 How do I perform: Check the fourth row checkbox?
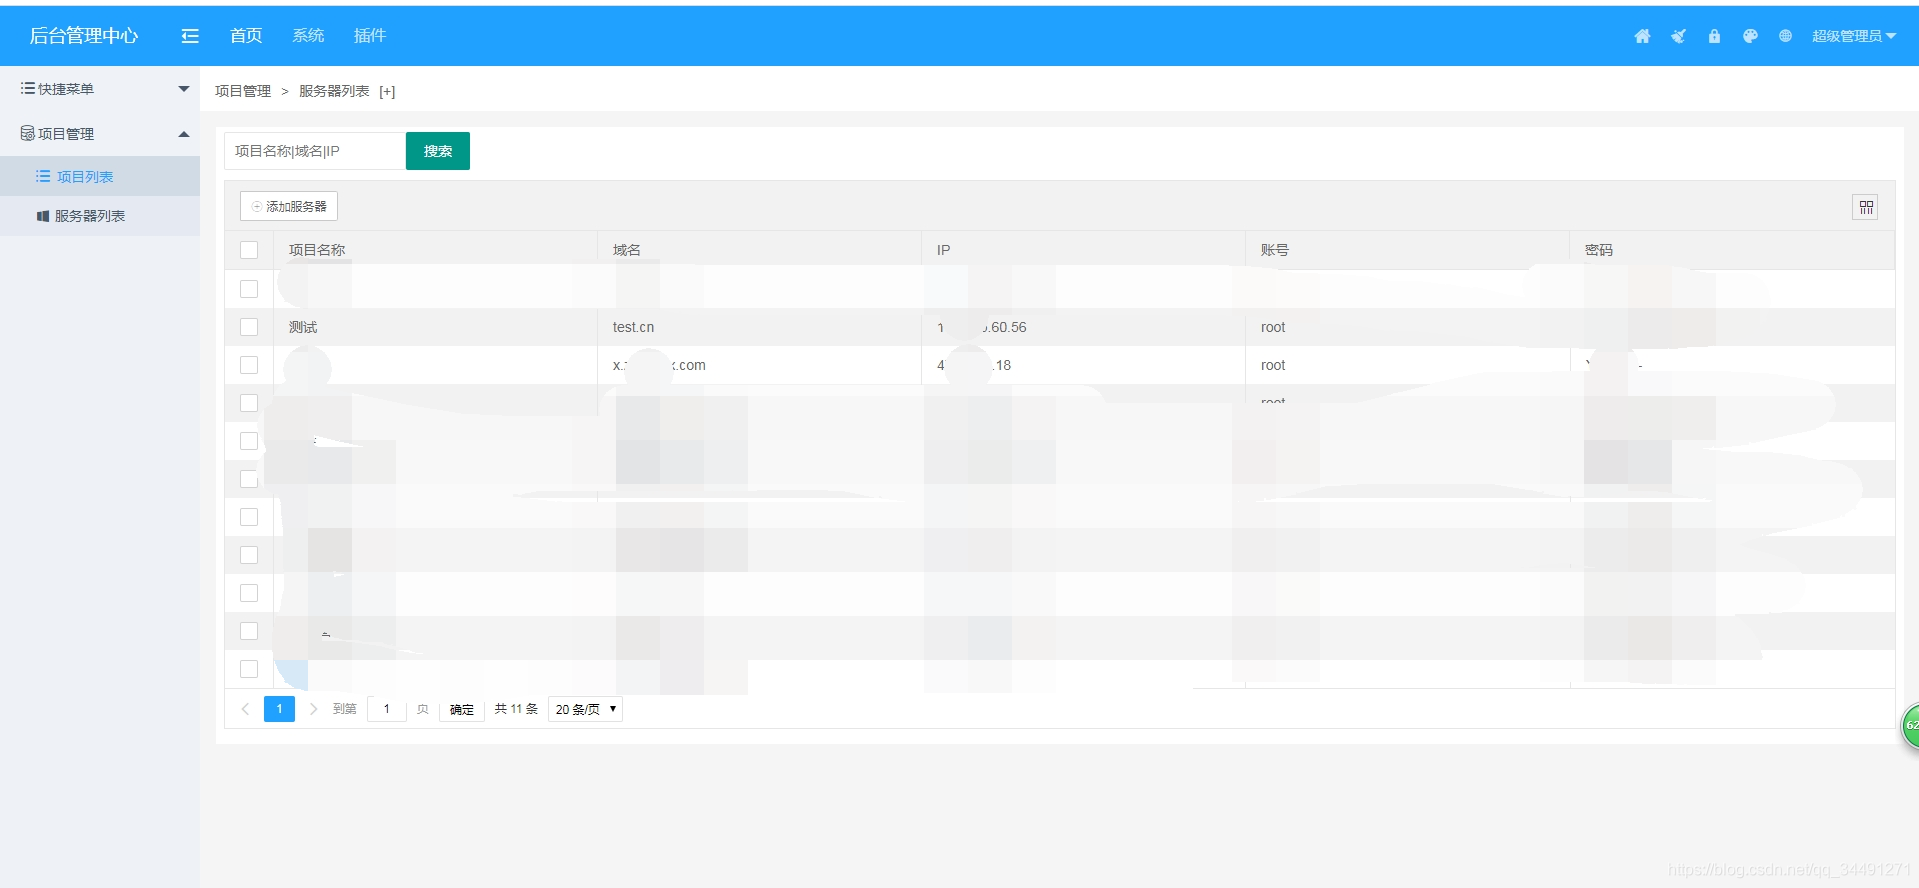249,403
